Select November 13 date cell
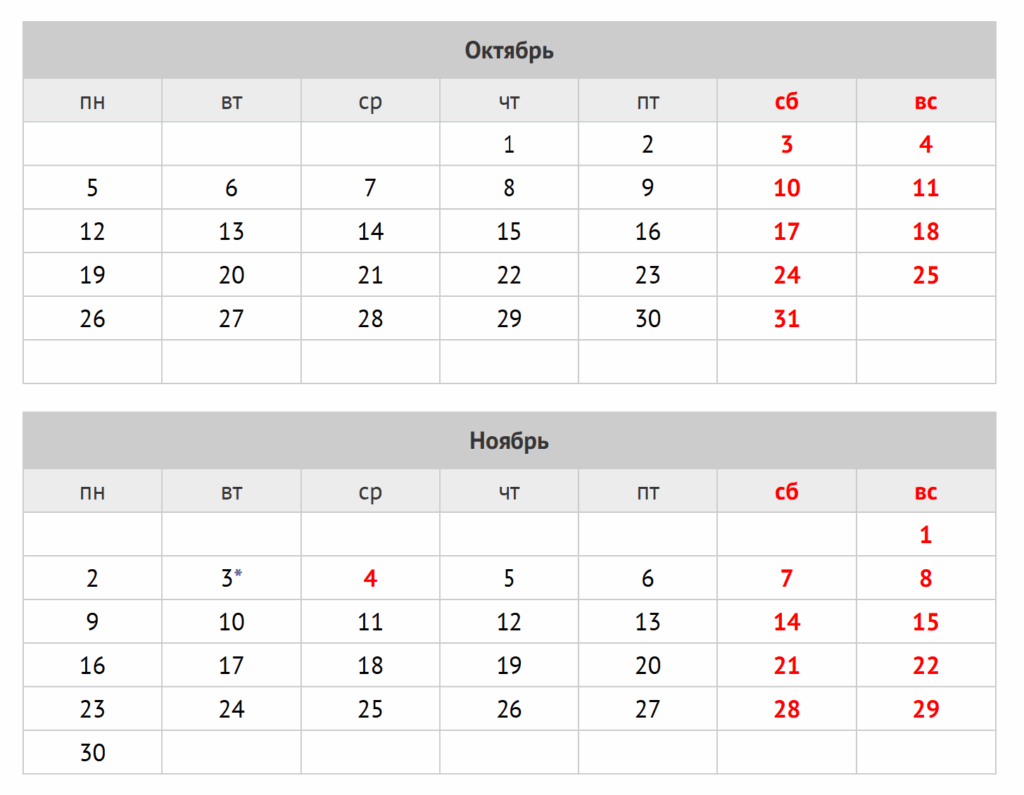This screenshot has width=1024, height=795. [x=648, y=622]
